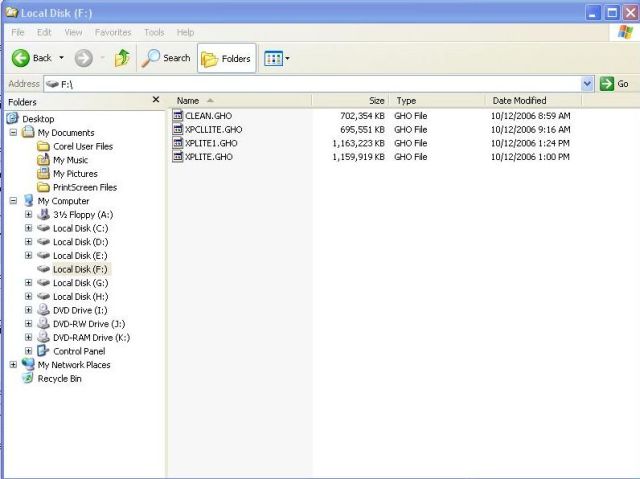This screenshot has width=640, height=479.
Task: Open the File menu
Action: [x=18, y=32]
